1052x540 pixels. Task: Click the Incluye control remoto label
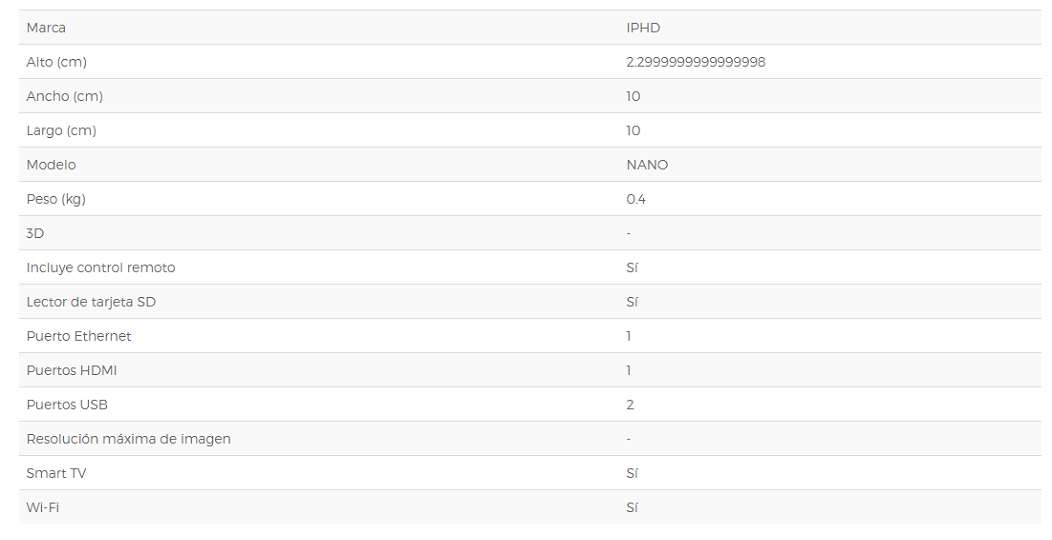pos(101,268)
